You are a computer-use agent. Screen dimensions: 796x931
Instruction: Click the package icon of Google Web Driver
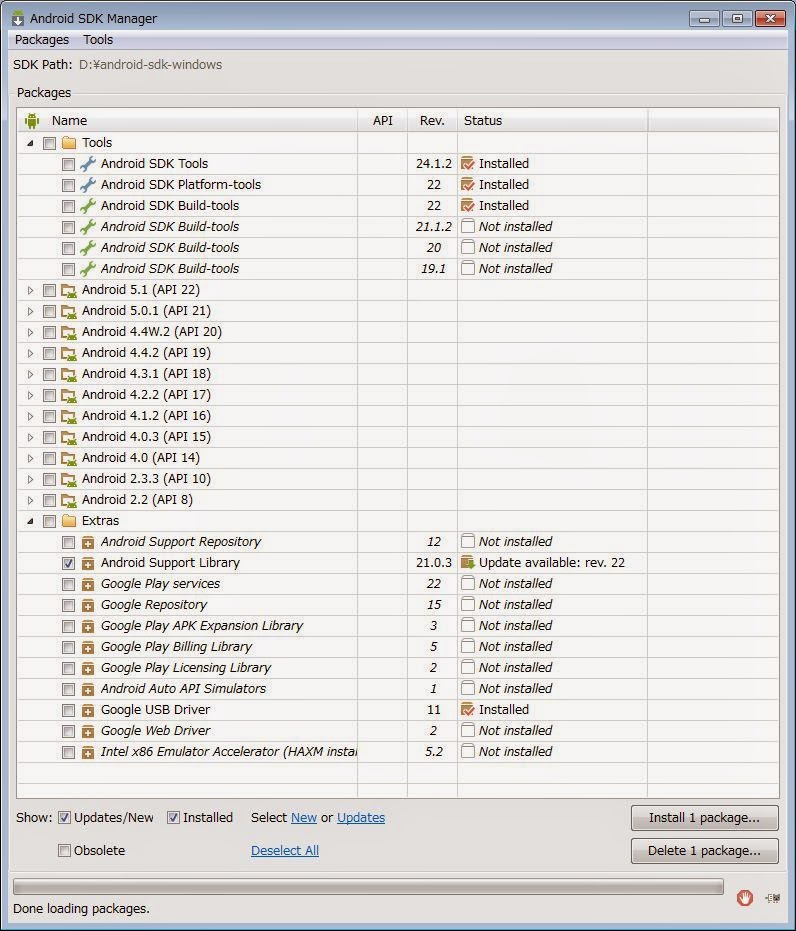(x=88, y=731)
